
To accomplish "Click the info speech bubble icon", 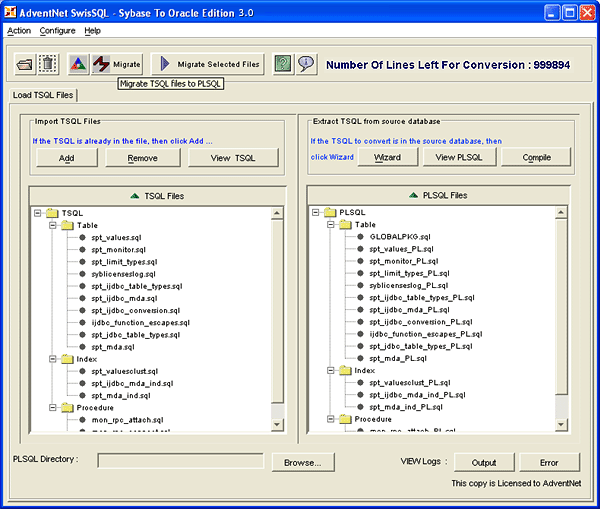I will [x=306, y=64].
